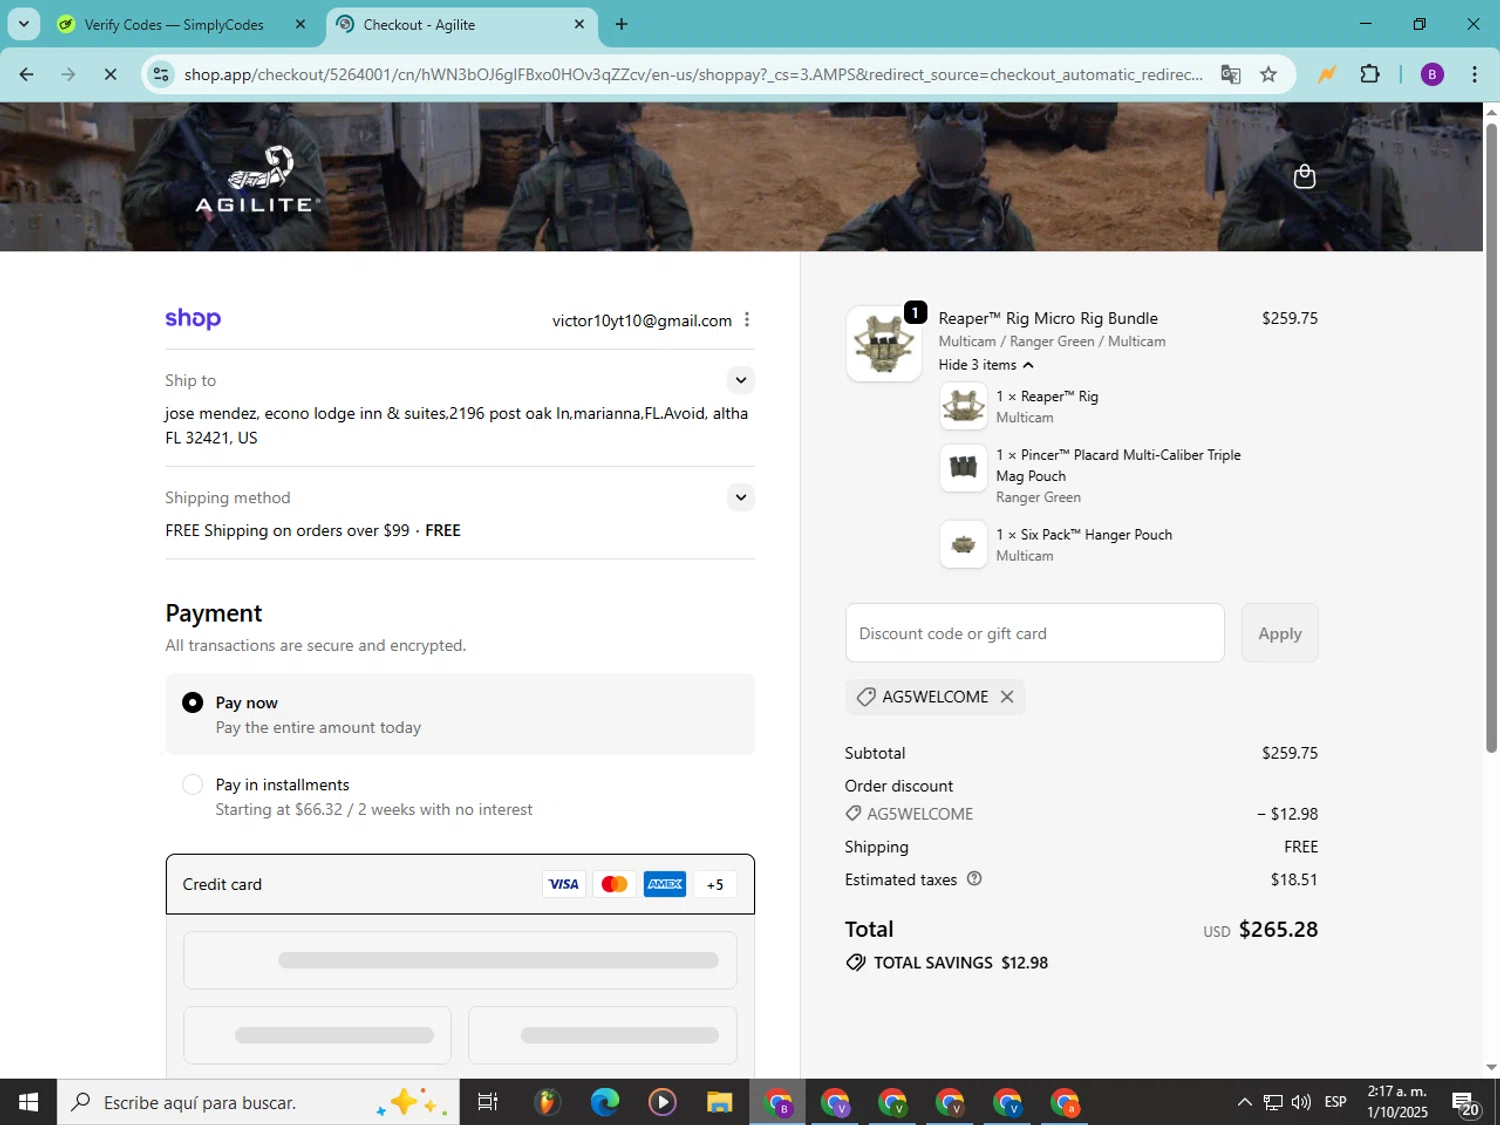Click the Reaper Rig Micro Rig Bundle thumbnail
The height and width of the screenshot is (1125, 1500).
tap(883, 343)
